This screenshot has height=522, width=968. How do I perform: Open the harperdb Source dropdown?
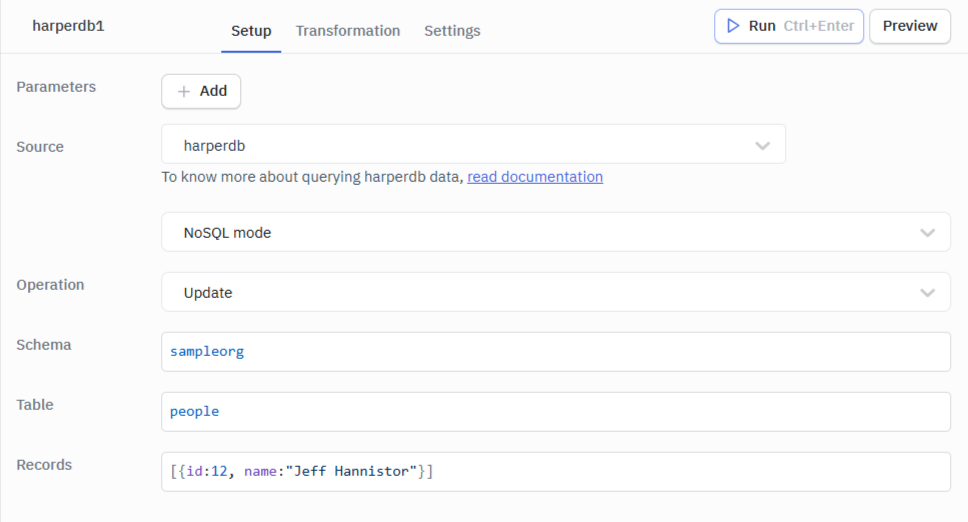(474, 144)
